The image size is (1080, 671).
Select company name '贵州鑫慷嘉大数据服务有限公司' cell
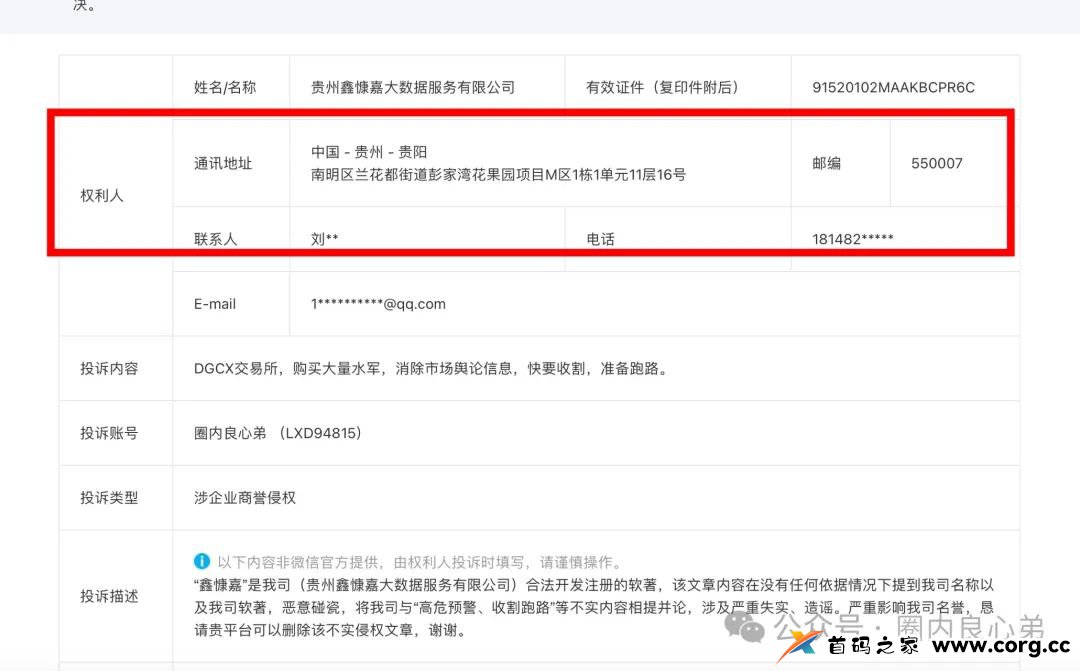(x=413, y=87)
